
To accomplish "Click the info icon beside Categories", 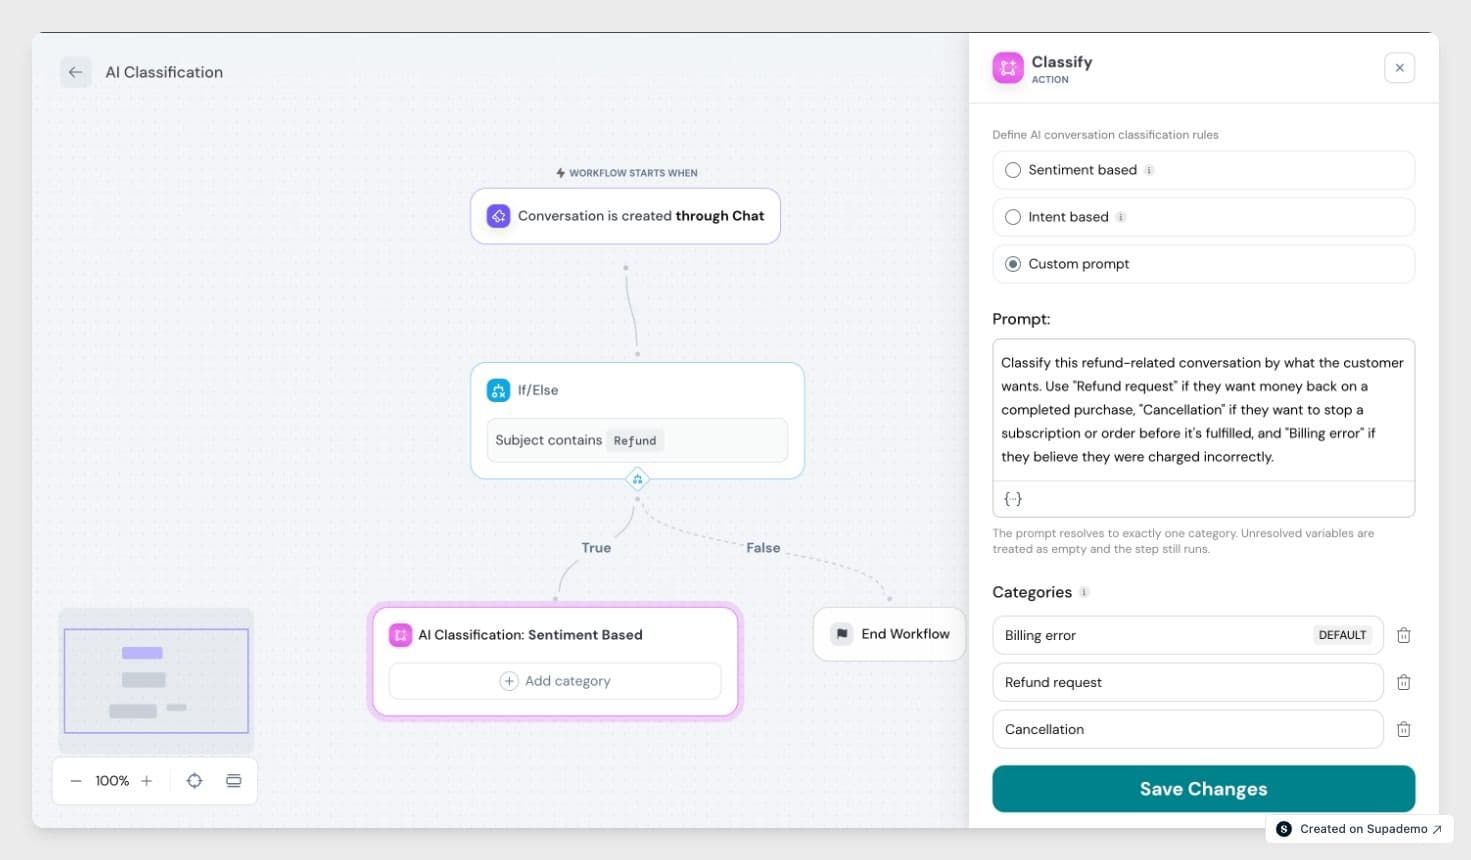I will [1084, 592].
